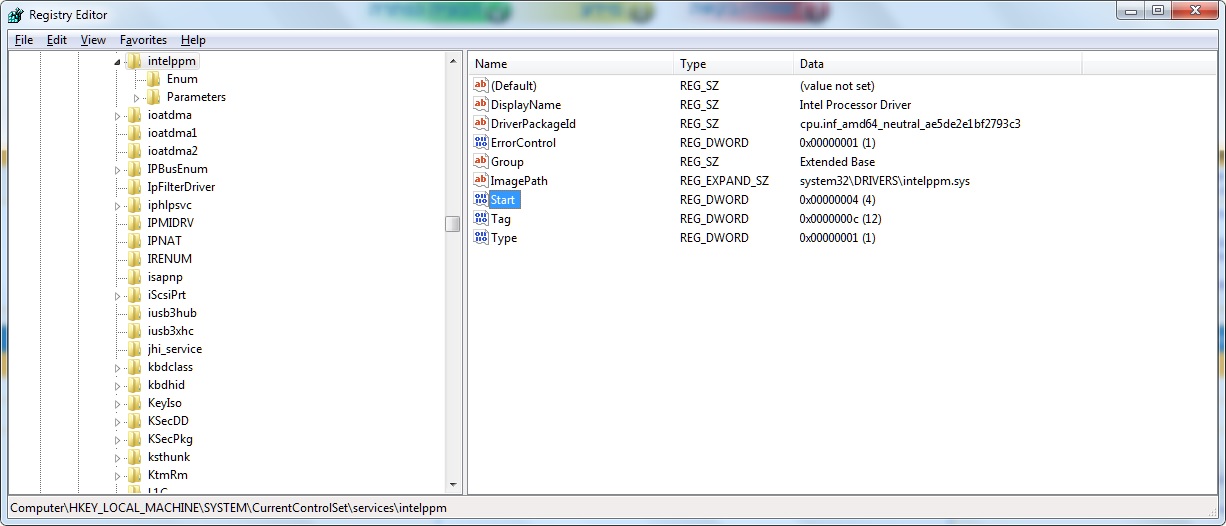Select the DriverPackageId value

533,124
